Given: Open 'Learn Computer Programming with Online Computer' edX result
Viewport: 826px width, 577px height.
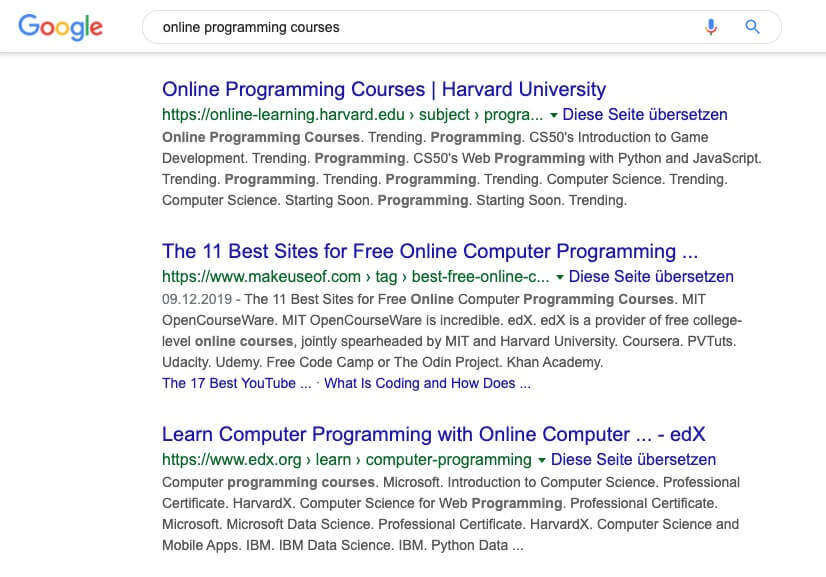Looking at the screenshot, I should (434, 434).
